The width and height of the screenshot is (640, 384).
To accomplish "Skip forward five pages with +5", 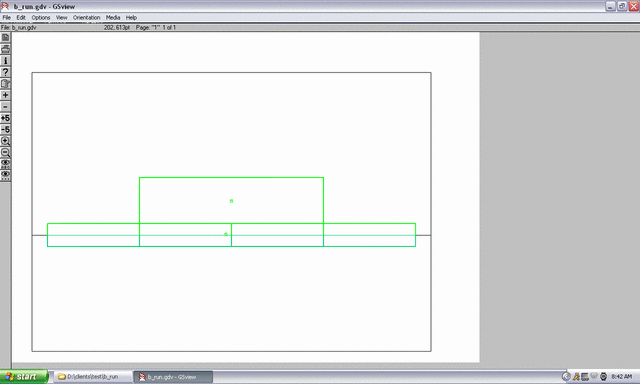I will click(5, 118).
